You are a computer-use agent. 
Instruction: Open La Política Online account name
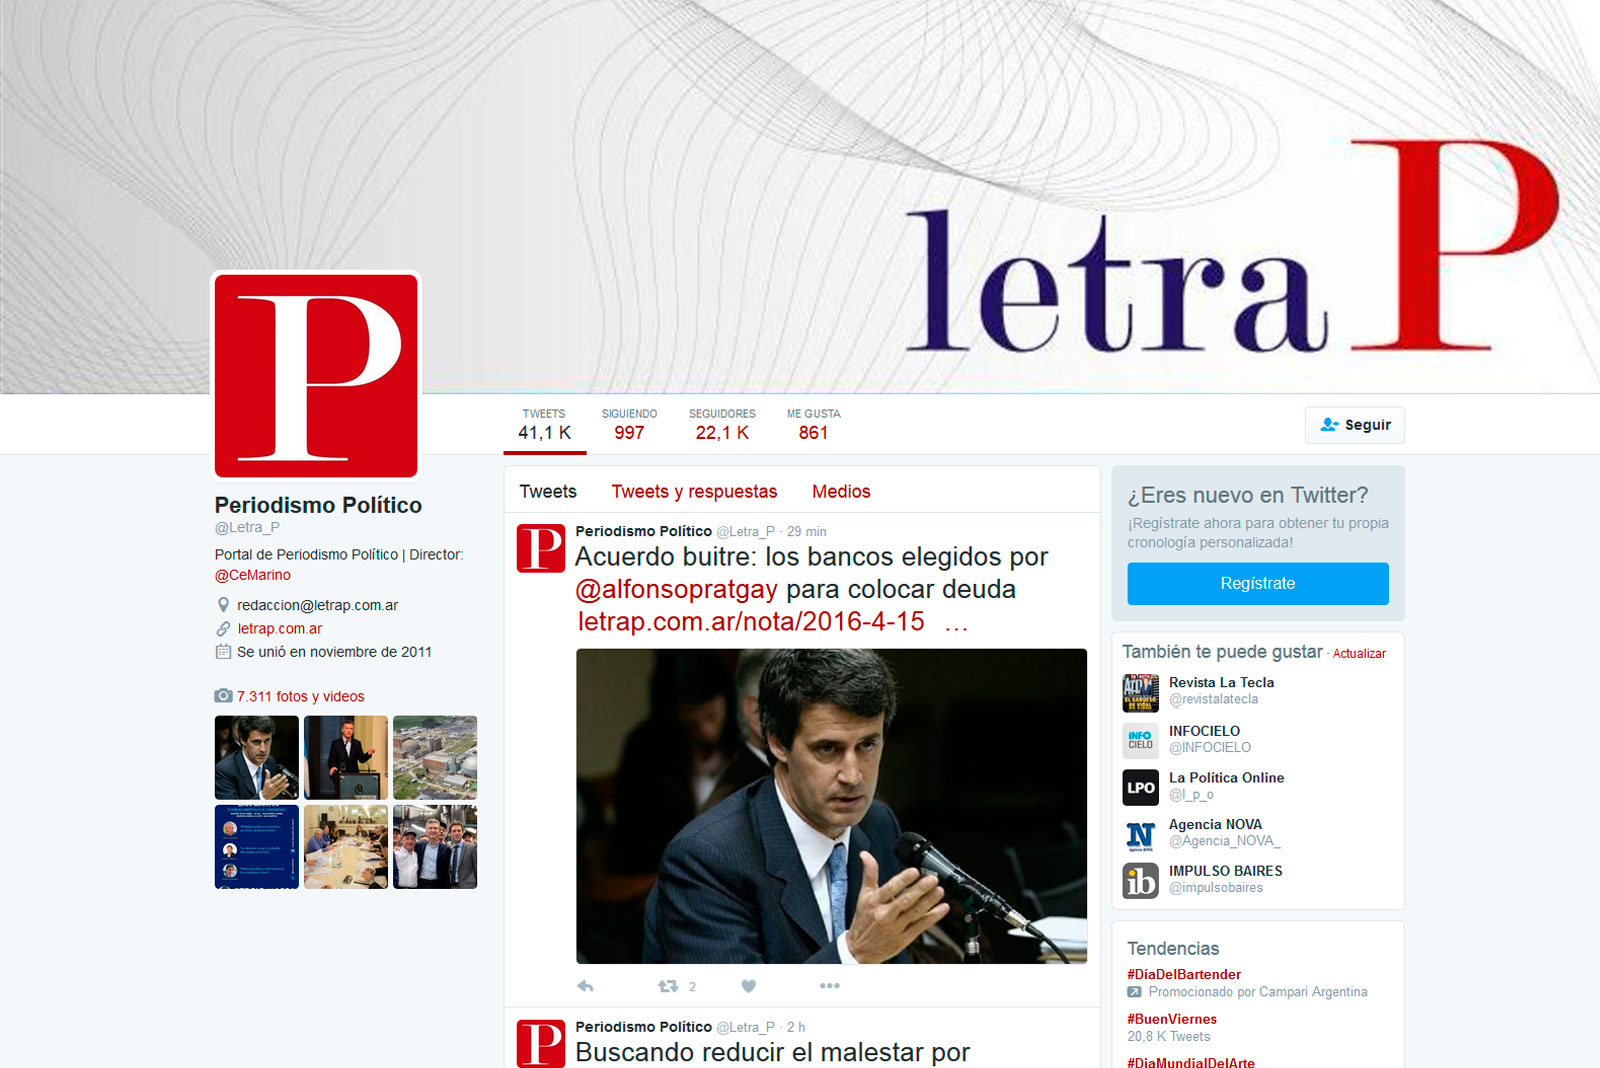tap(1226, 777)
